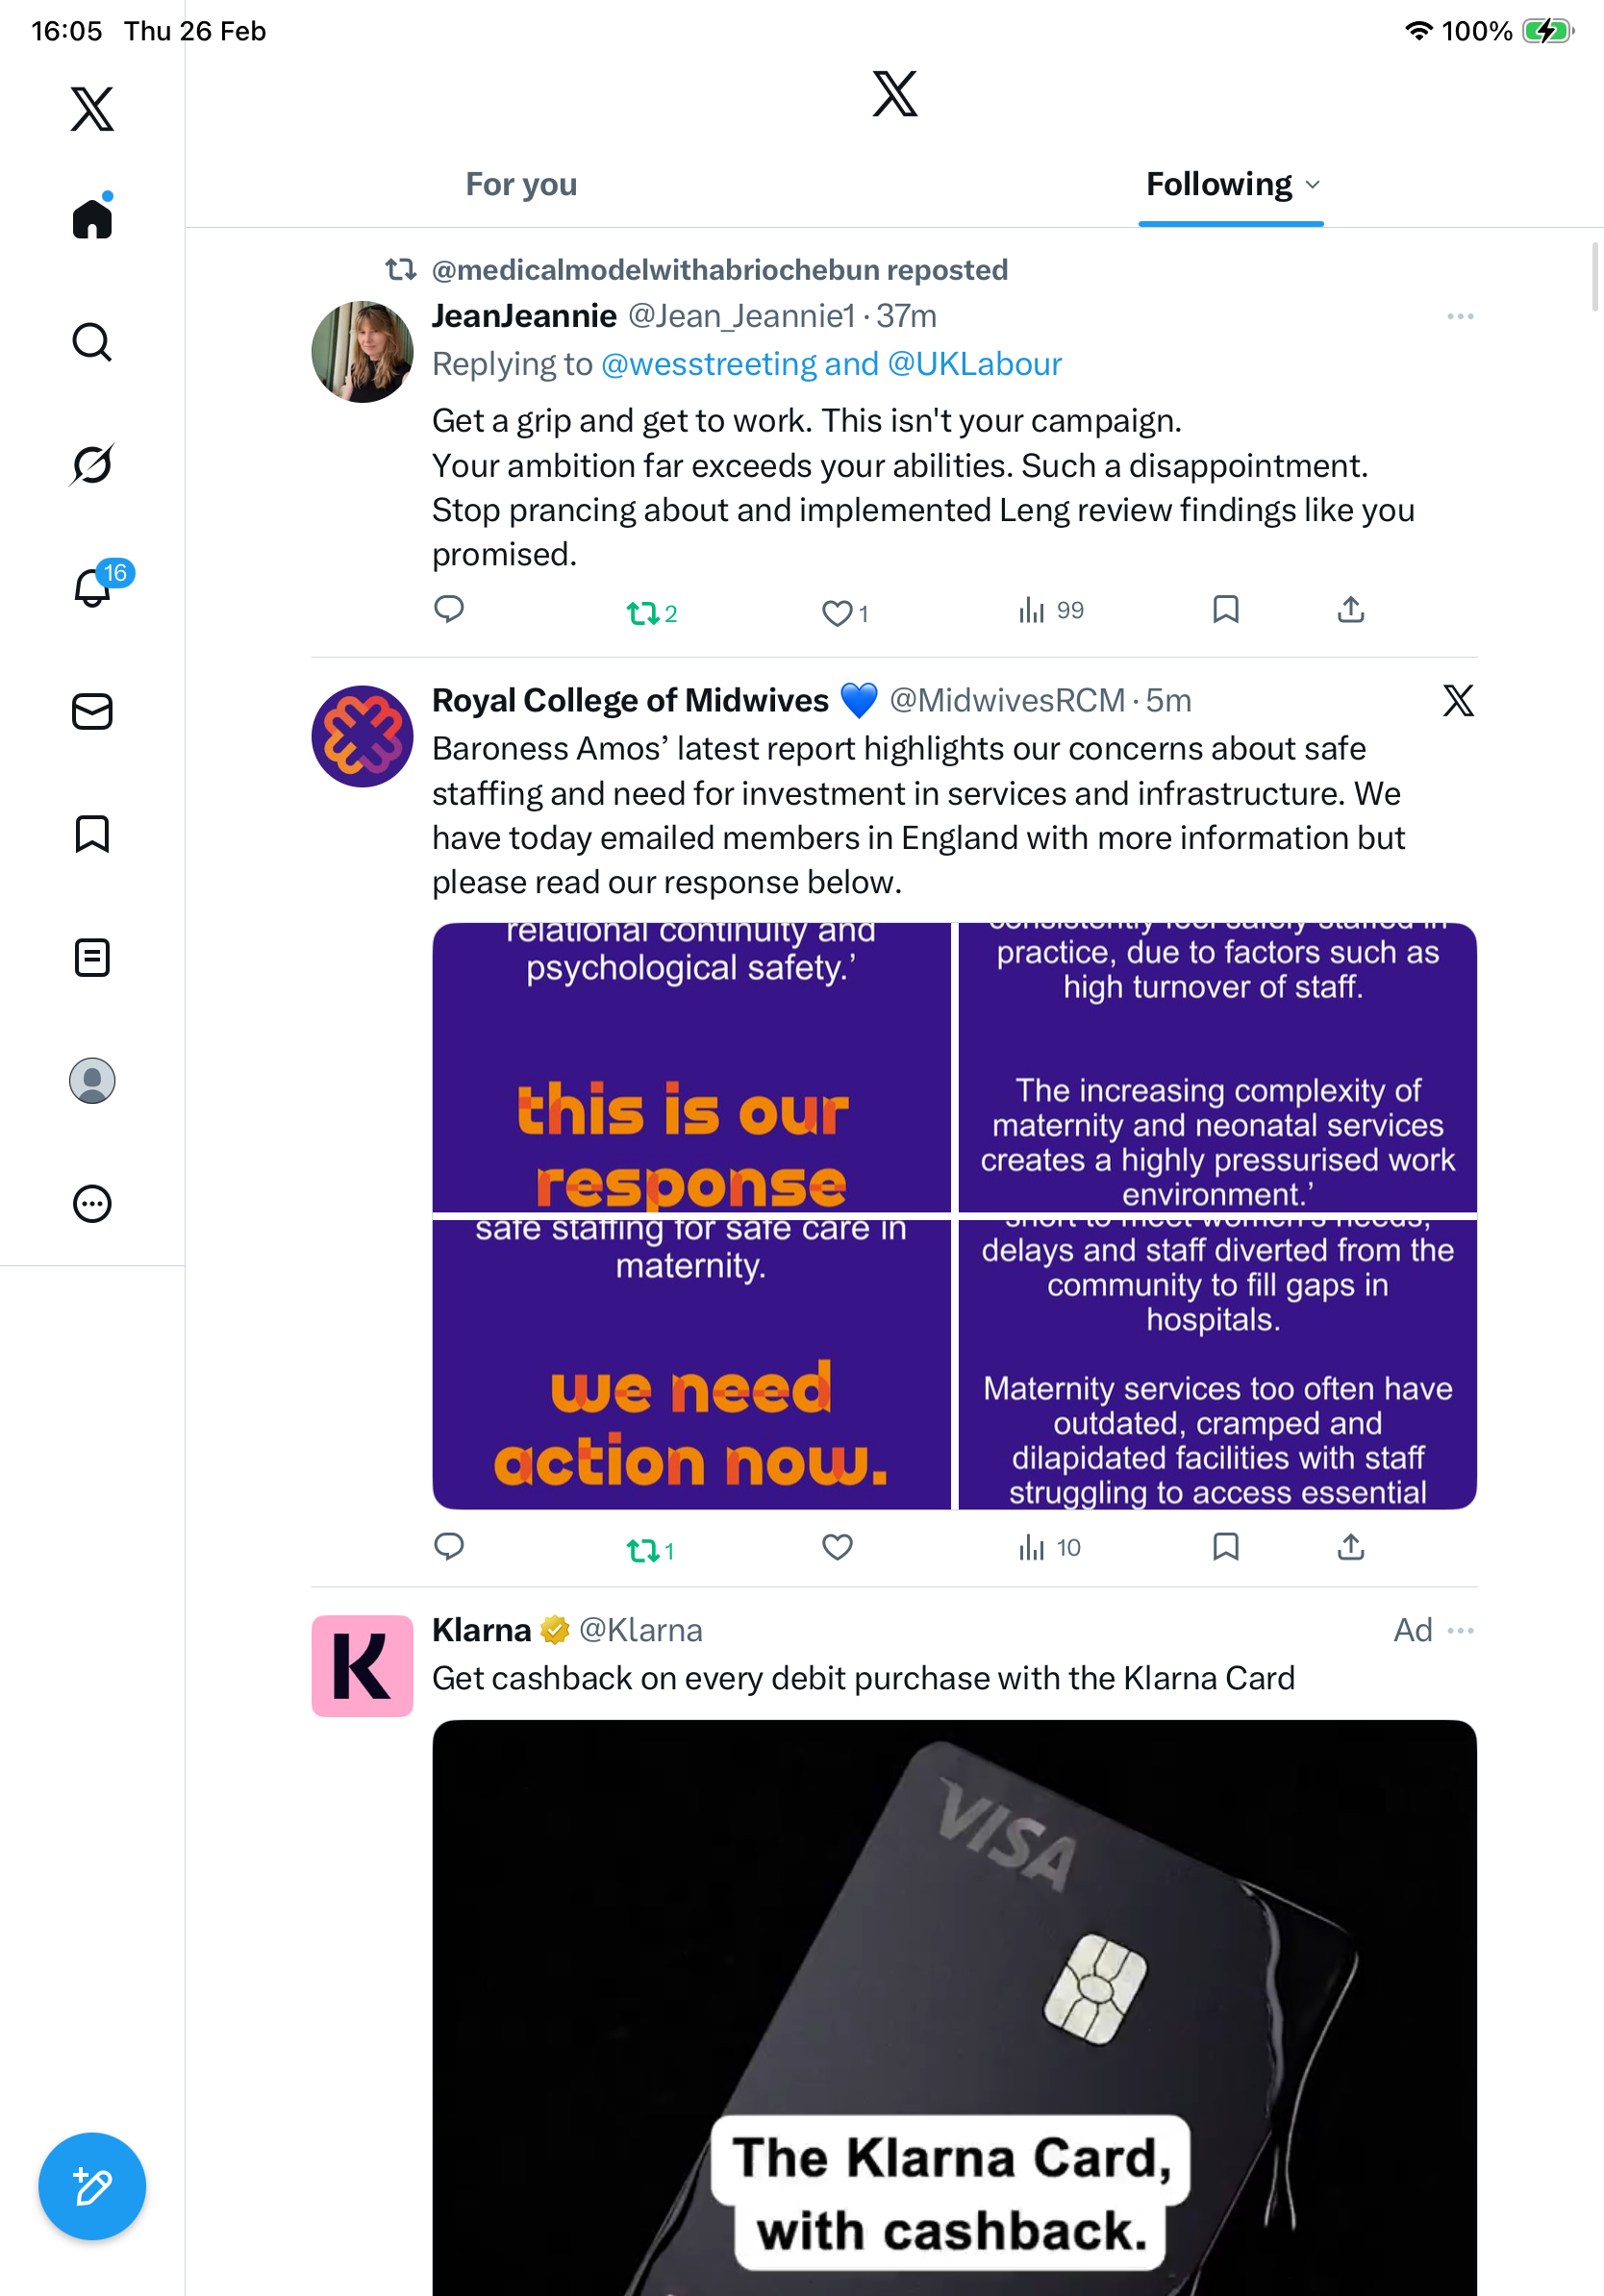Open Notifications bell with 16 badge

pyautogui.click(x=93, y=587)
